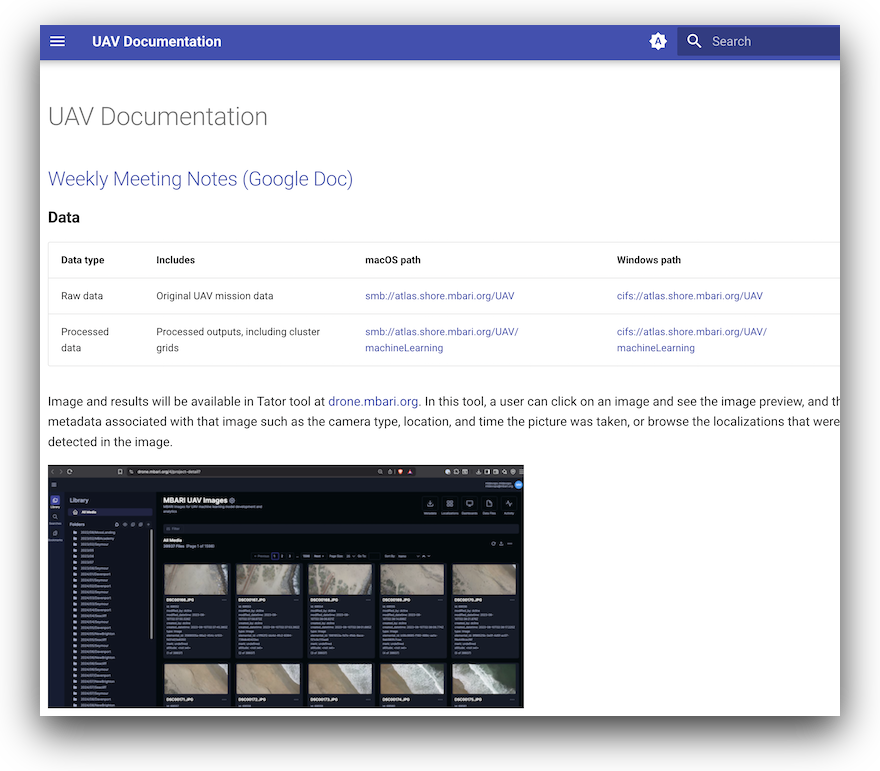Open Weekly Meeting Notes (Google Doc) link
880x771 pixels.
(x=200, y=179)
